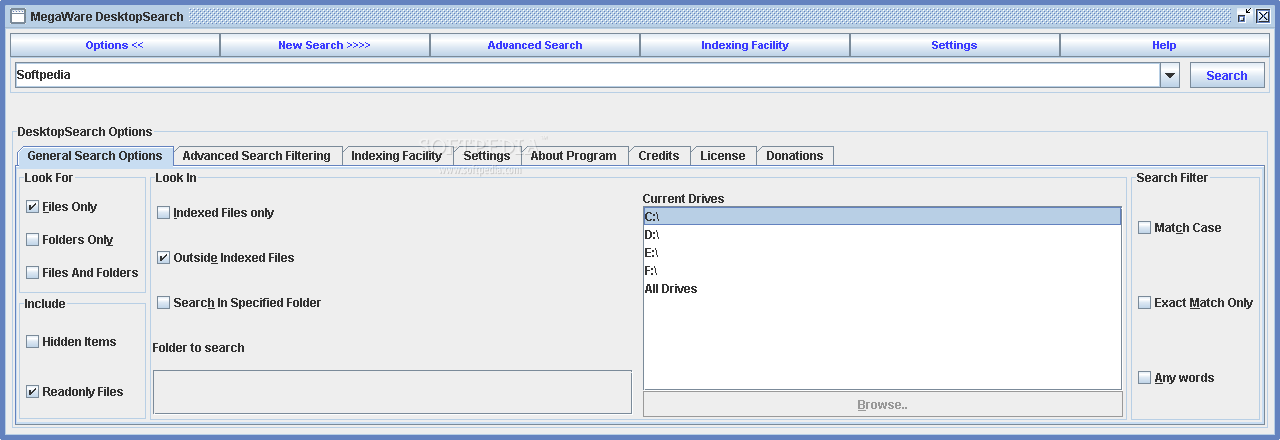Open Indexing Facility from the top bar
Screen dimensions: 1280x440
click(745, 45)
